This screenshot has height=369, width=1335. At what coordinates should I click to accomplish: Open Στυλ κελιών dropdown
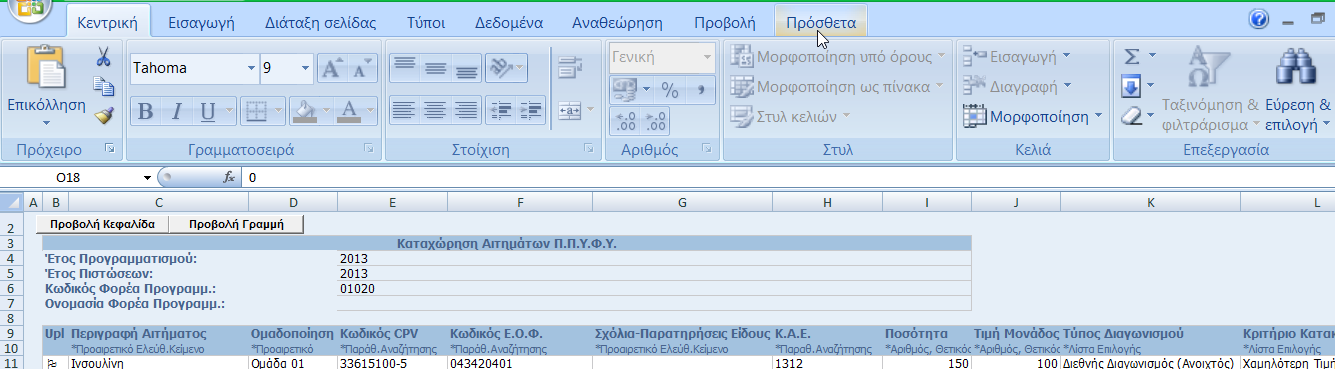[x=791, y=116]
